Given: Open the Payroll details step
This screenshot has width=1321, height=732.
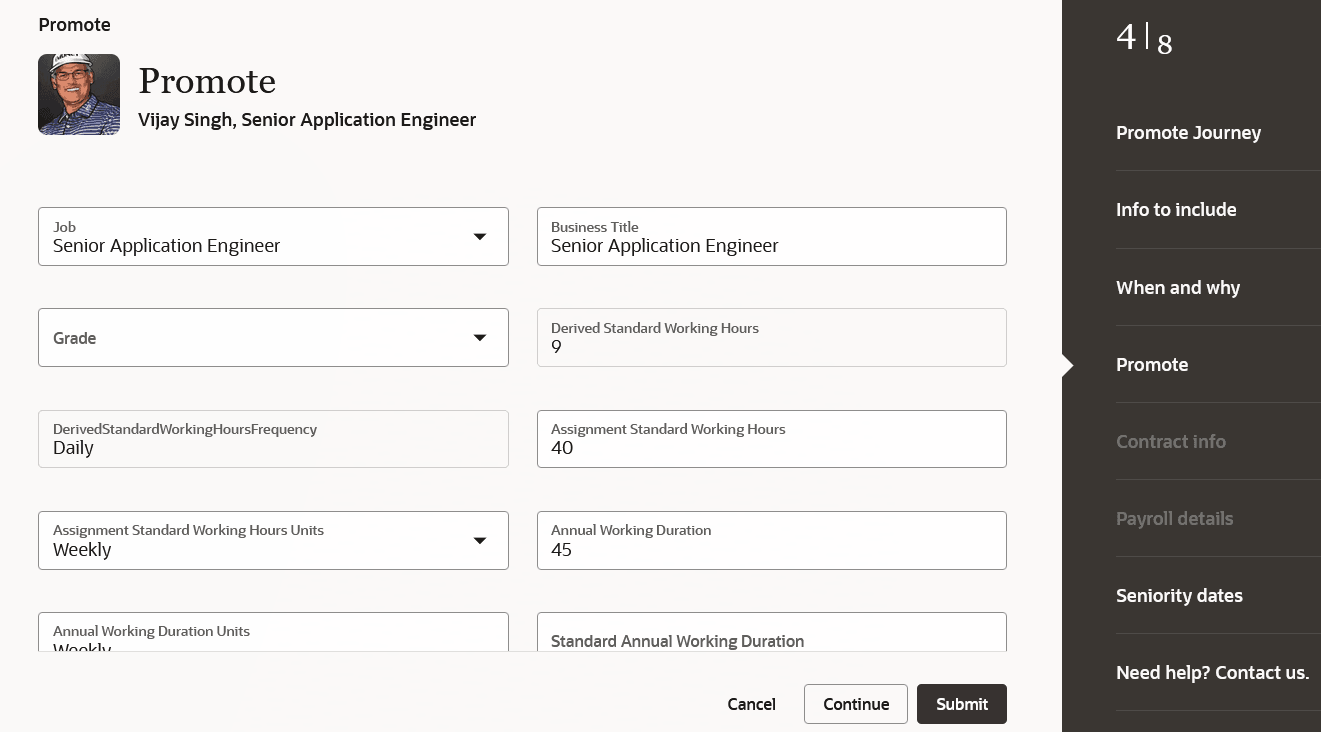Looking at the screenshot, I should (x=1174, y=519).
